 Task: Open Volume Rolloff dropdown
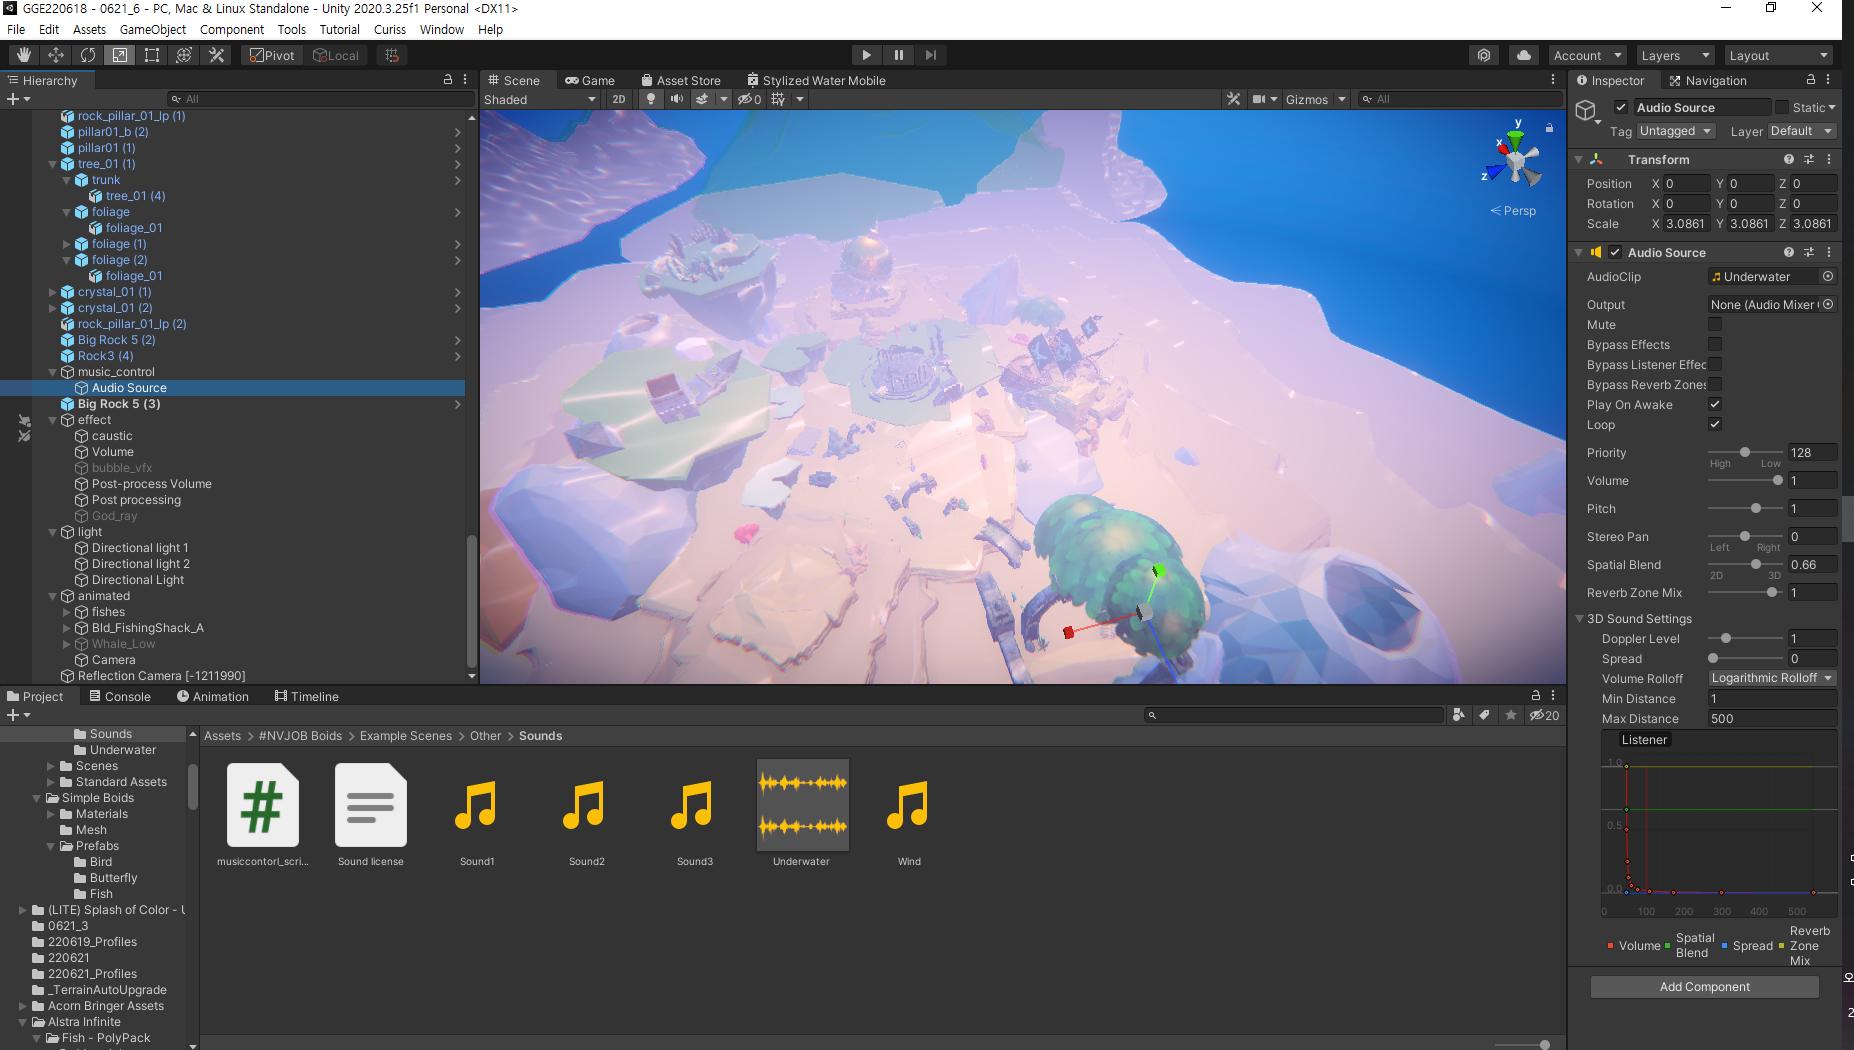(x=1772, y=678)
